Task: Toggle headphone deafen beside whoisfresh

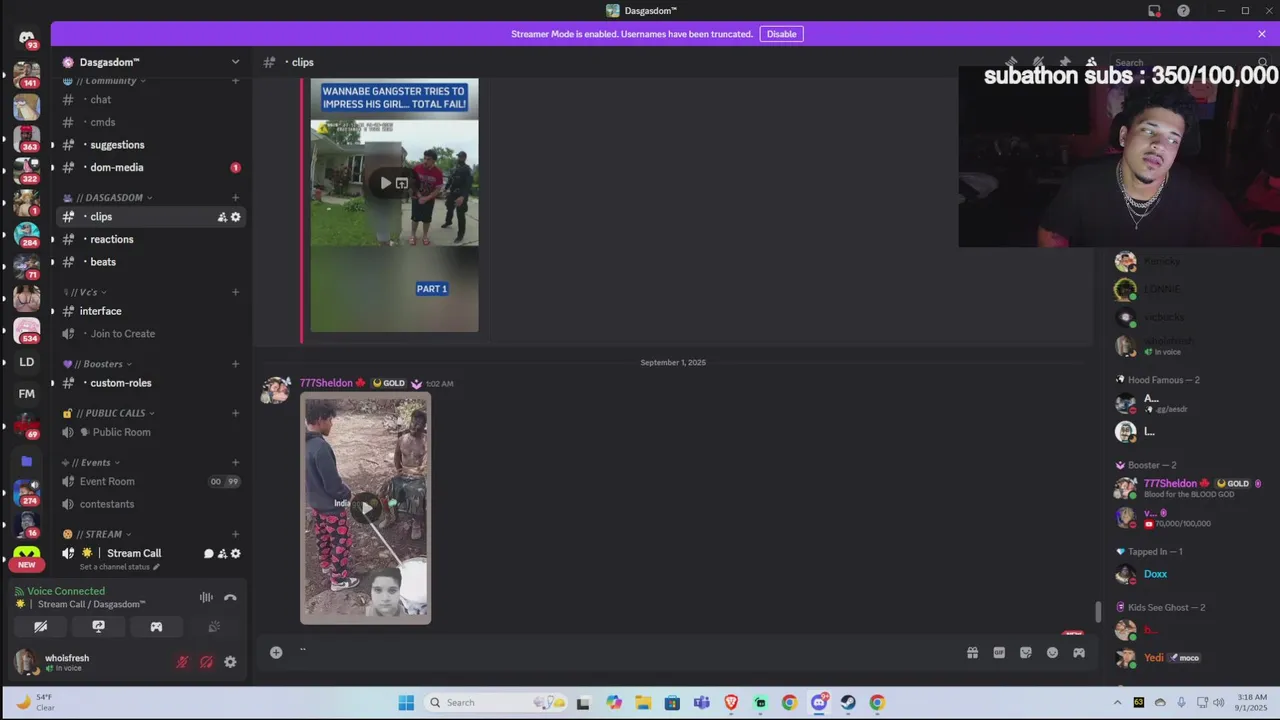Action: tap(206, 662)
